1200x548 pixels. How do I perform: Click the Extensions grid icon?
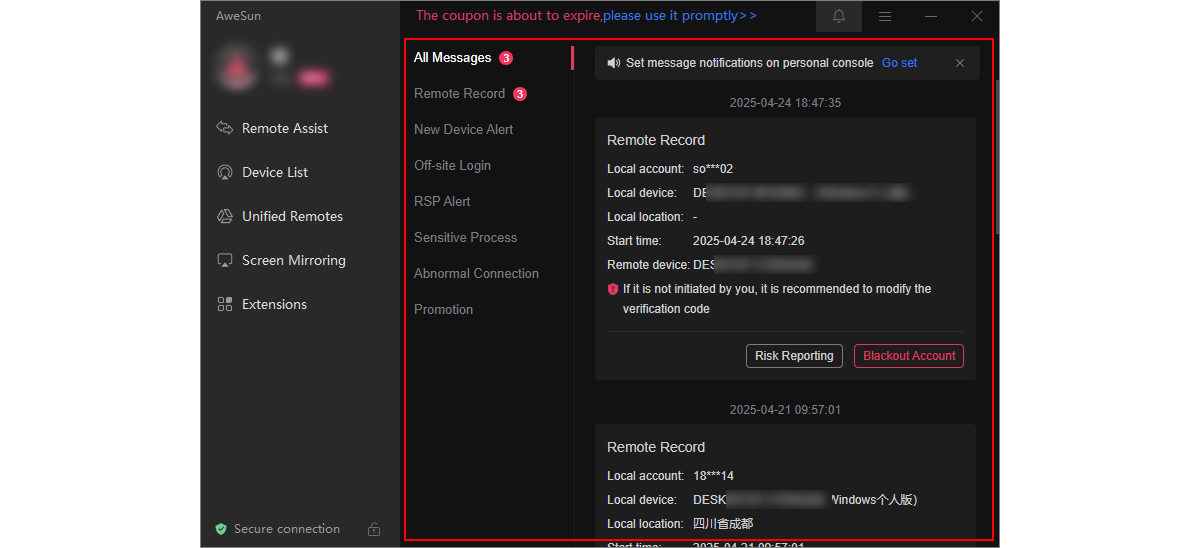pos(224,304)
